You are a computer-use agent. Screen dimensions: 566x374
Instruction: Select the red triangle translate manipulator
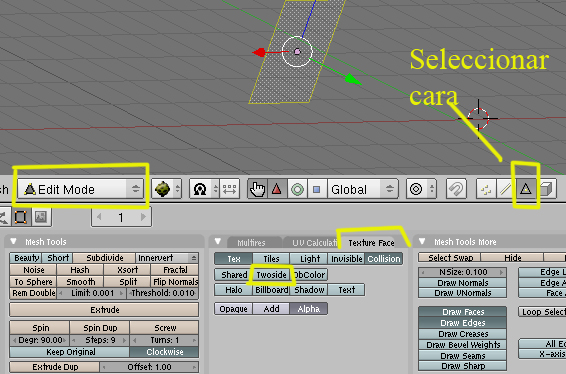pos(277,189)
